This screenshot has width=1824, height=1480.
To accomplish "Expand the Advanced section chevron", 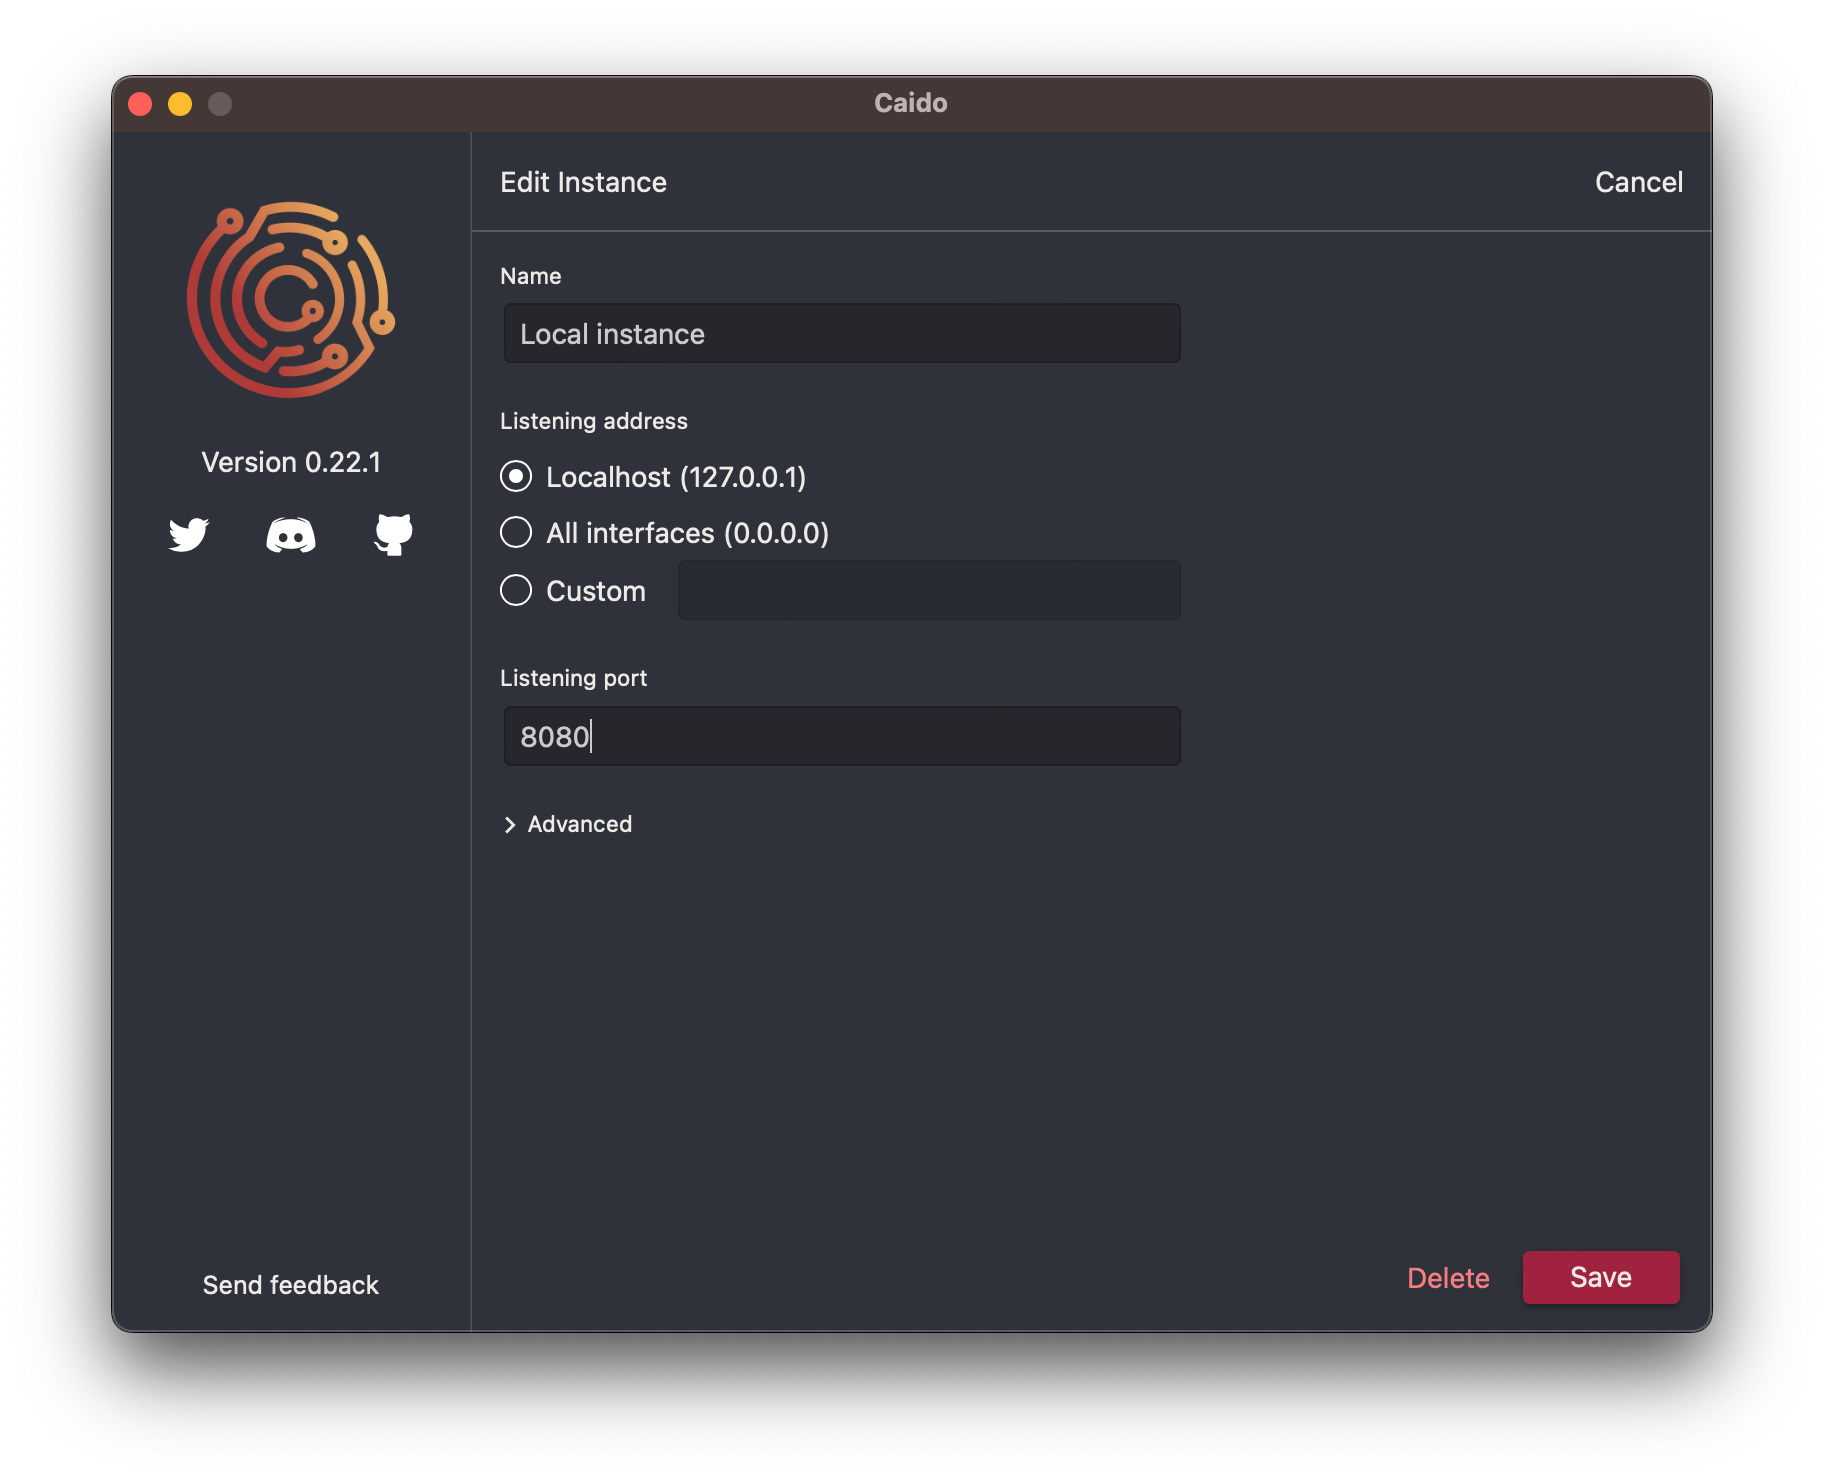I will coord(510,825).
